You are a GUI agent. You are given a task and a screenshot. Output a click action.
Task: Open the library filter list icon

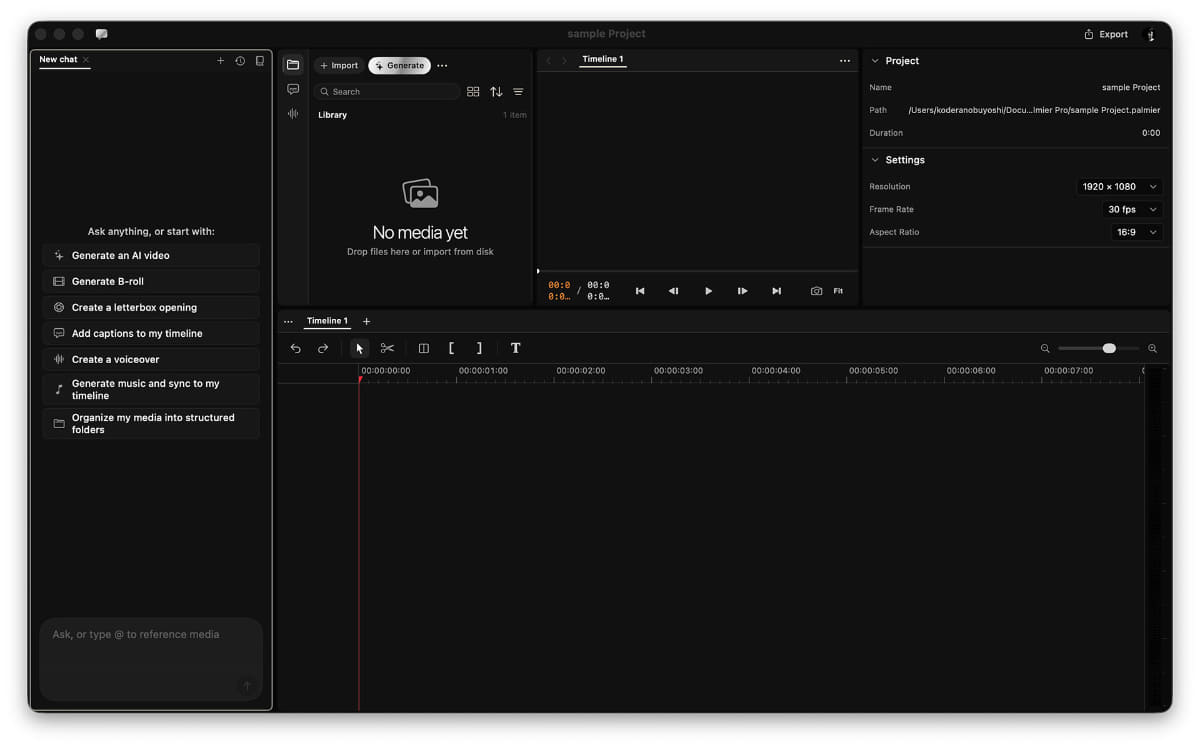coord(518,92)
